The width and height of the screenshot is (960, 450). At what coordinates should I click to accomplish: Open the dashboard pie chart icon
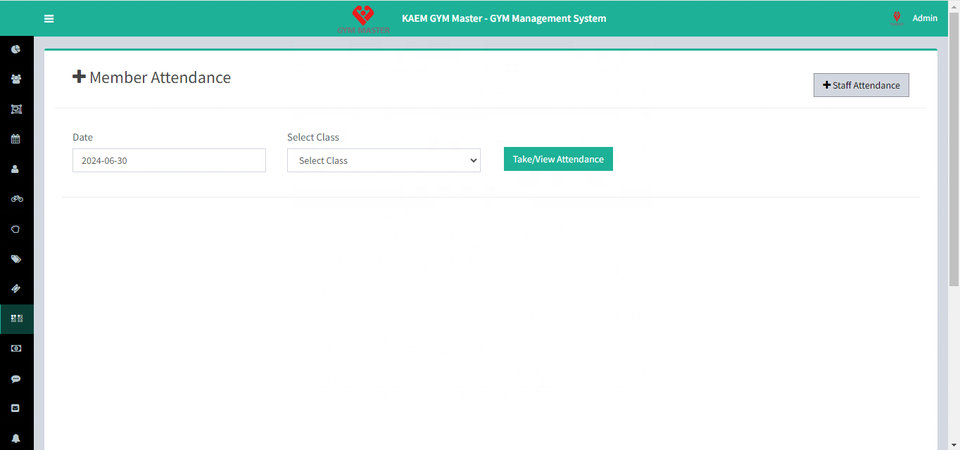[16, 49]
